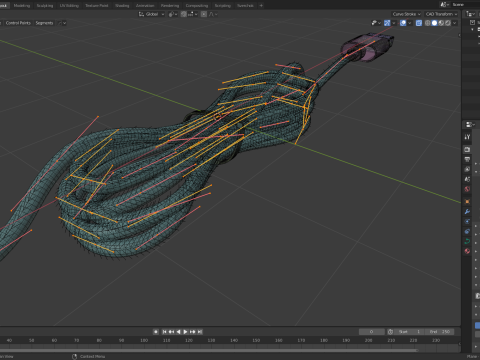Open the snapping options dropdown
480x360 pixels.
(x=193, y=14)
